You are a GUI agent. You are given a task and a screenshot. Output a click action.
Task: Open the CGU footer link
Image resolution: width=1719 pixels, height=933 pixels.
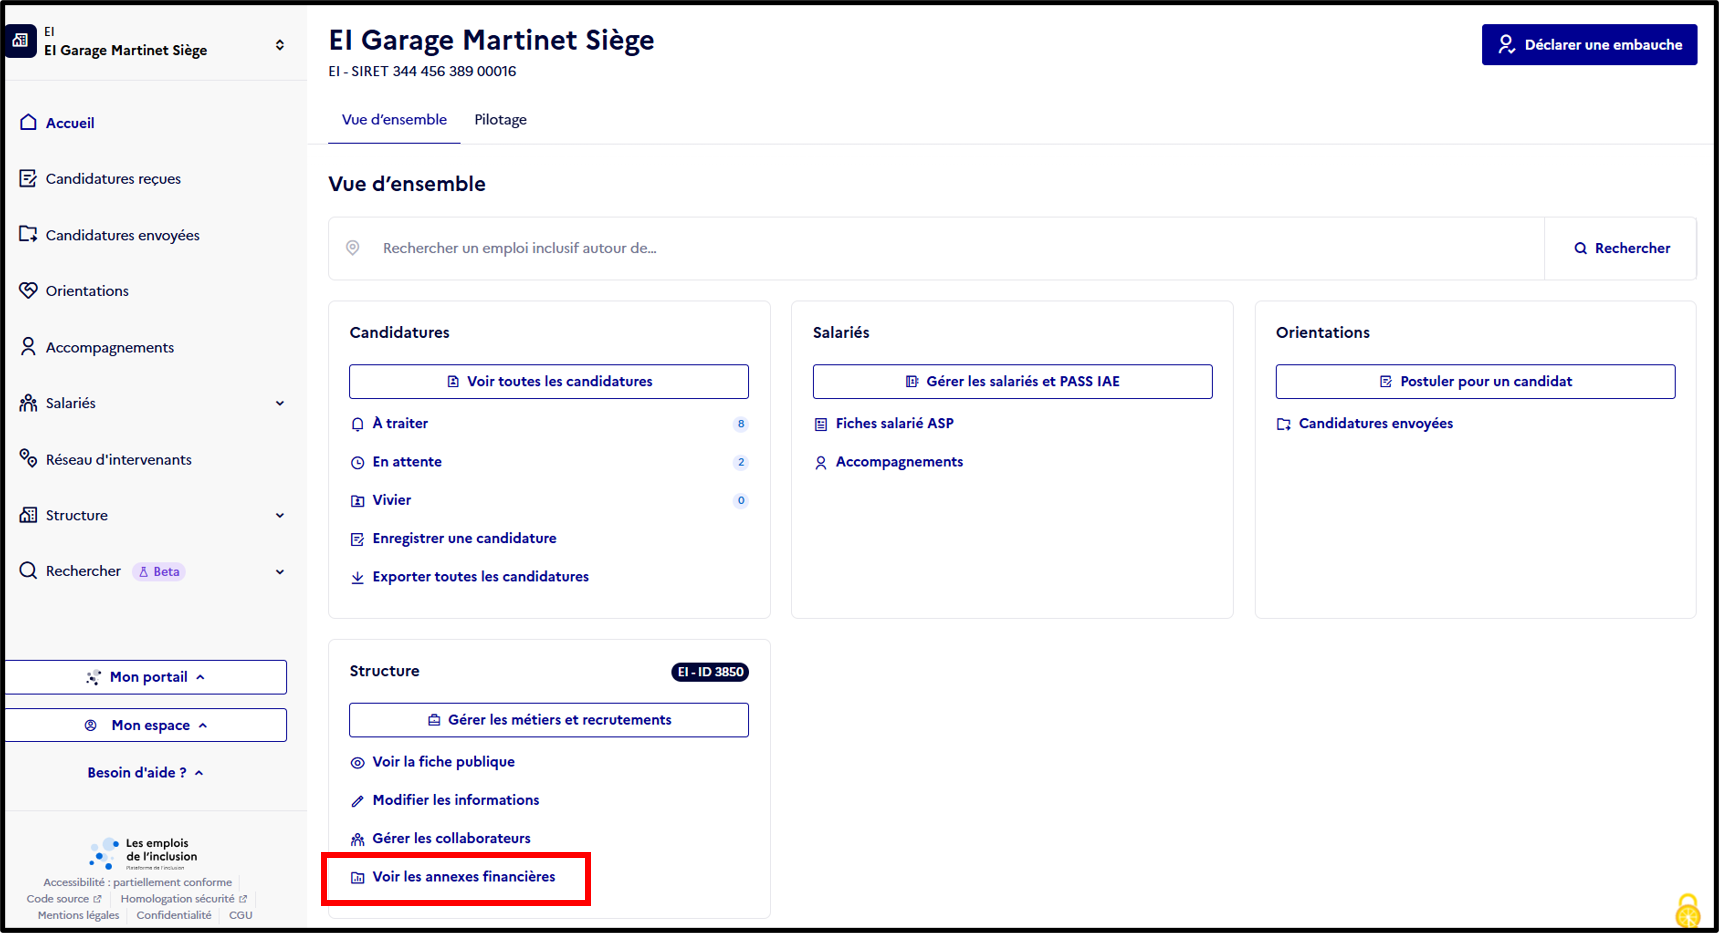point(241,915)
